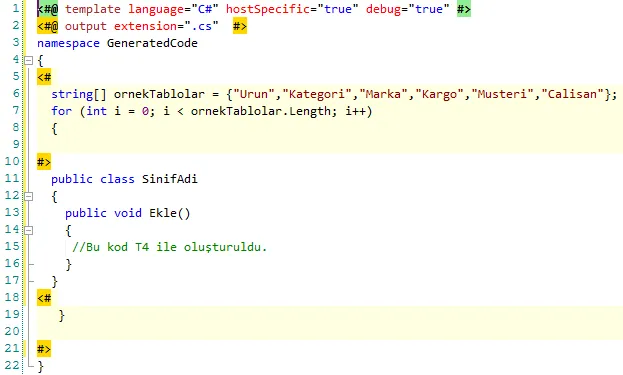The image size is (623, 375).
Task: Click the <# opening tag on line 5
Action: [x=44, y=77]
